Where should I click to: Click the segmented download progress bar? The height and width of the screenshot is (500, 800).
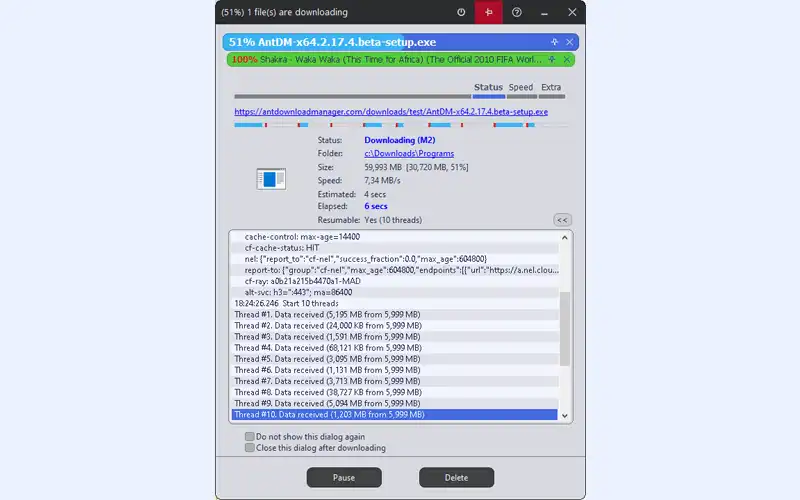[401, 125]
